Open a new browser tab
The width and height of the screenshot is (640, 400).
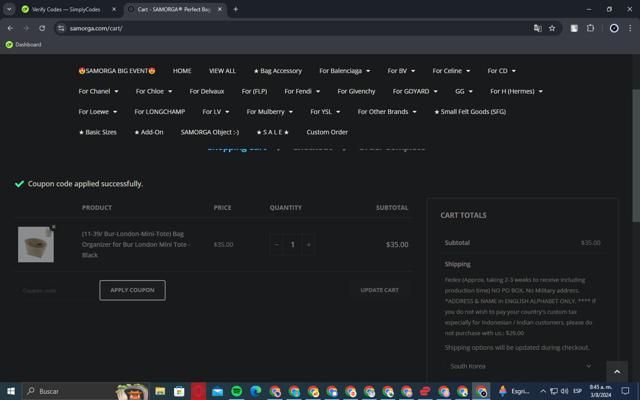click(236, 9)
